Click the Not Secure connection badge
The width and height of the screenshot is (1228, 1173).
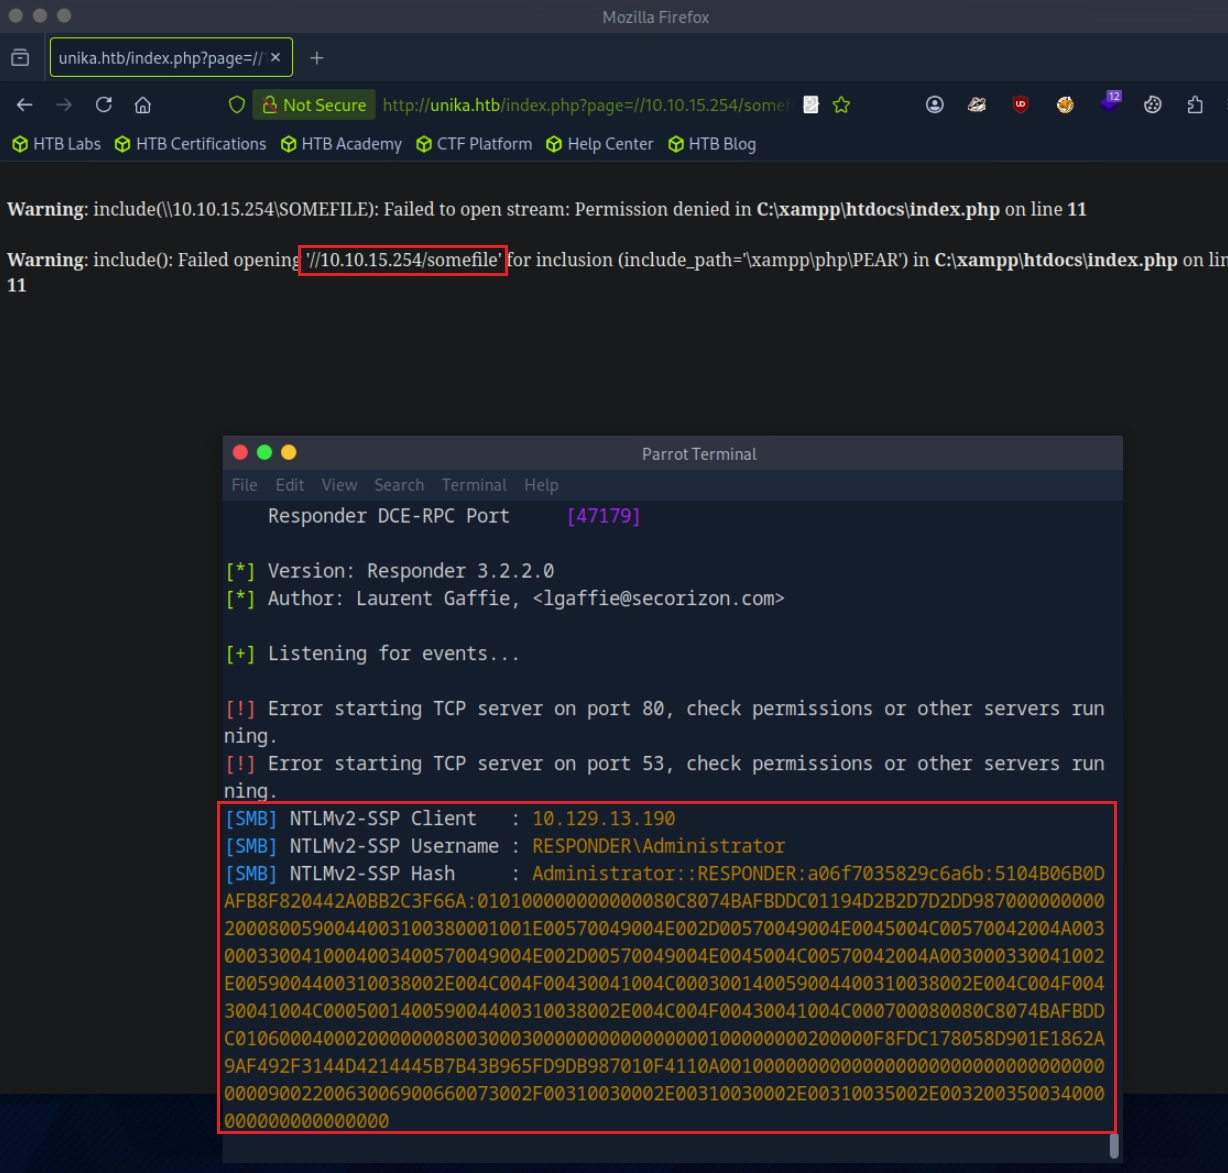(314, 105)
